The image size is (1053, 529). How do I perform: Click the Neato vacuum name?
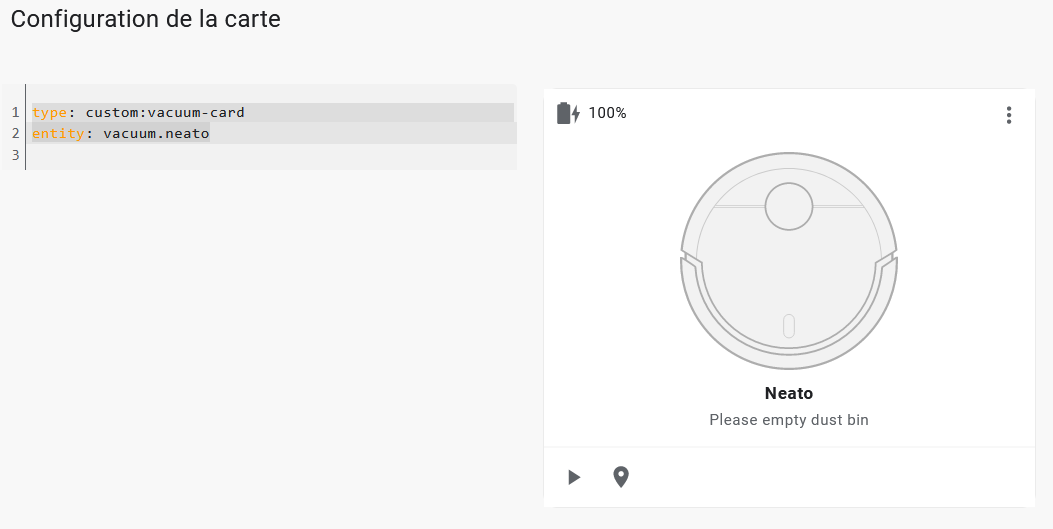tap(789, 393)
